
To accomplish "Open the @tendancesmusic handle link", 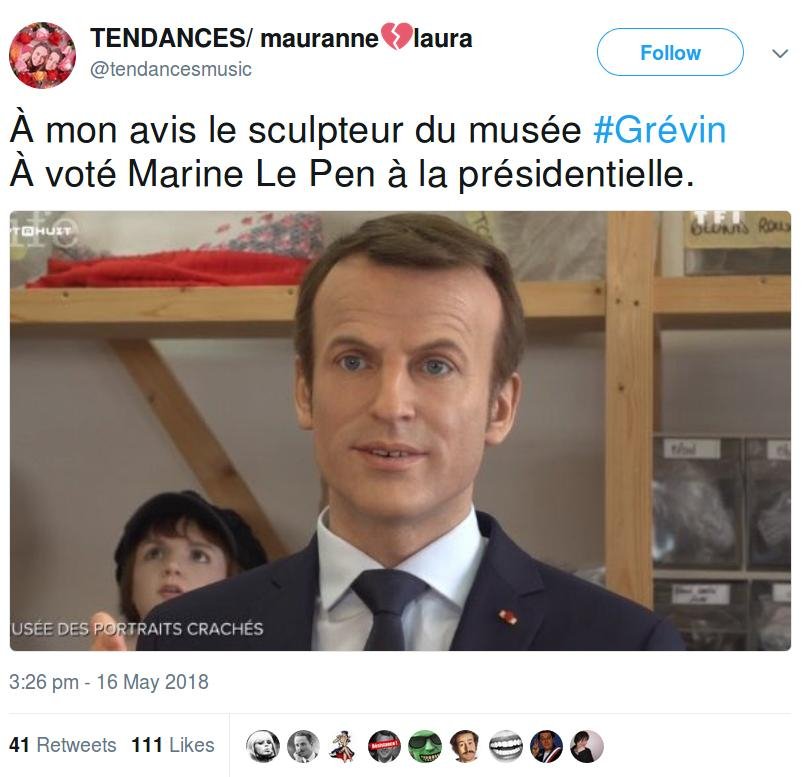I will pyautogui.click(x=171, y=69).
